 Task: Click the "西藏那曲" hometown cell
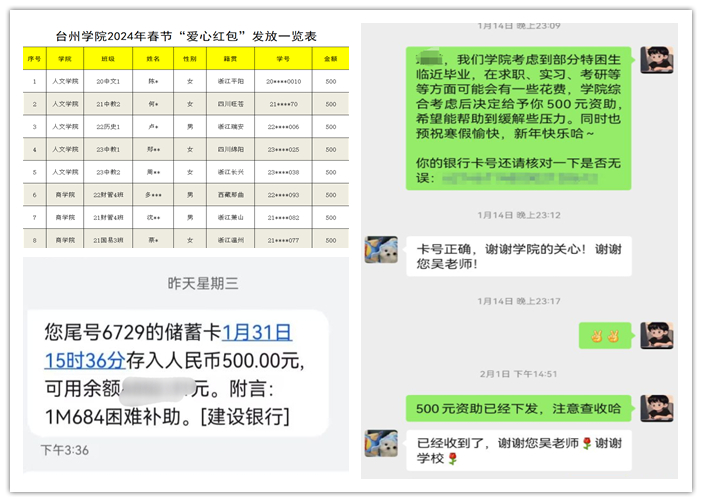(234, 194)
